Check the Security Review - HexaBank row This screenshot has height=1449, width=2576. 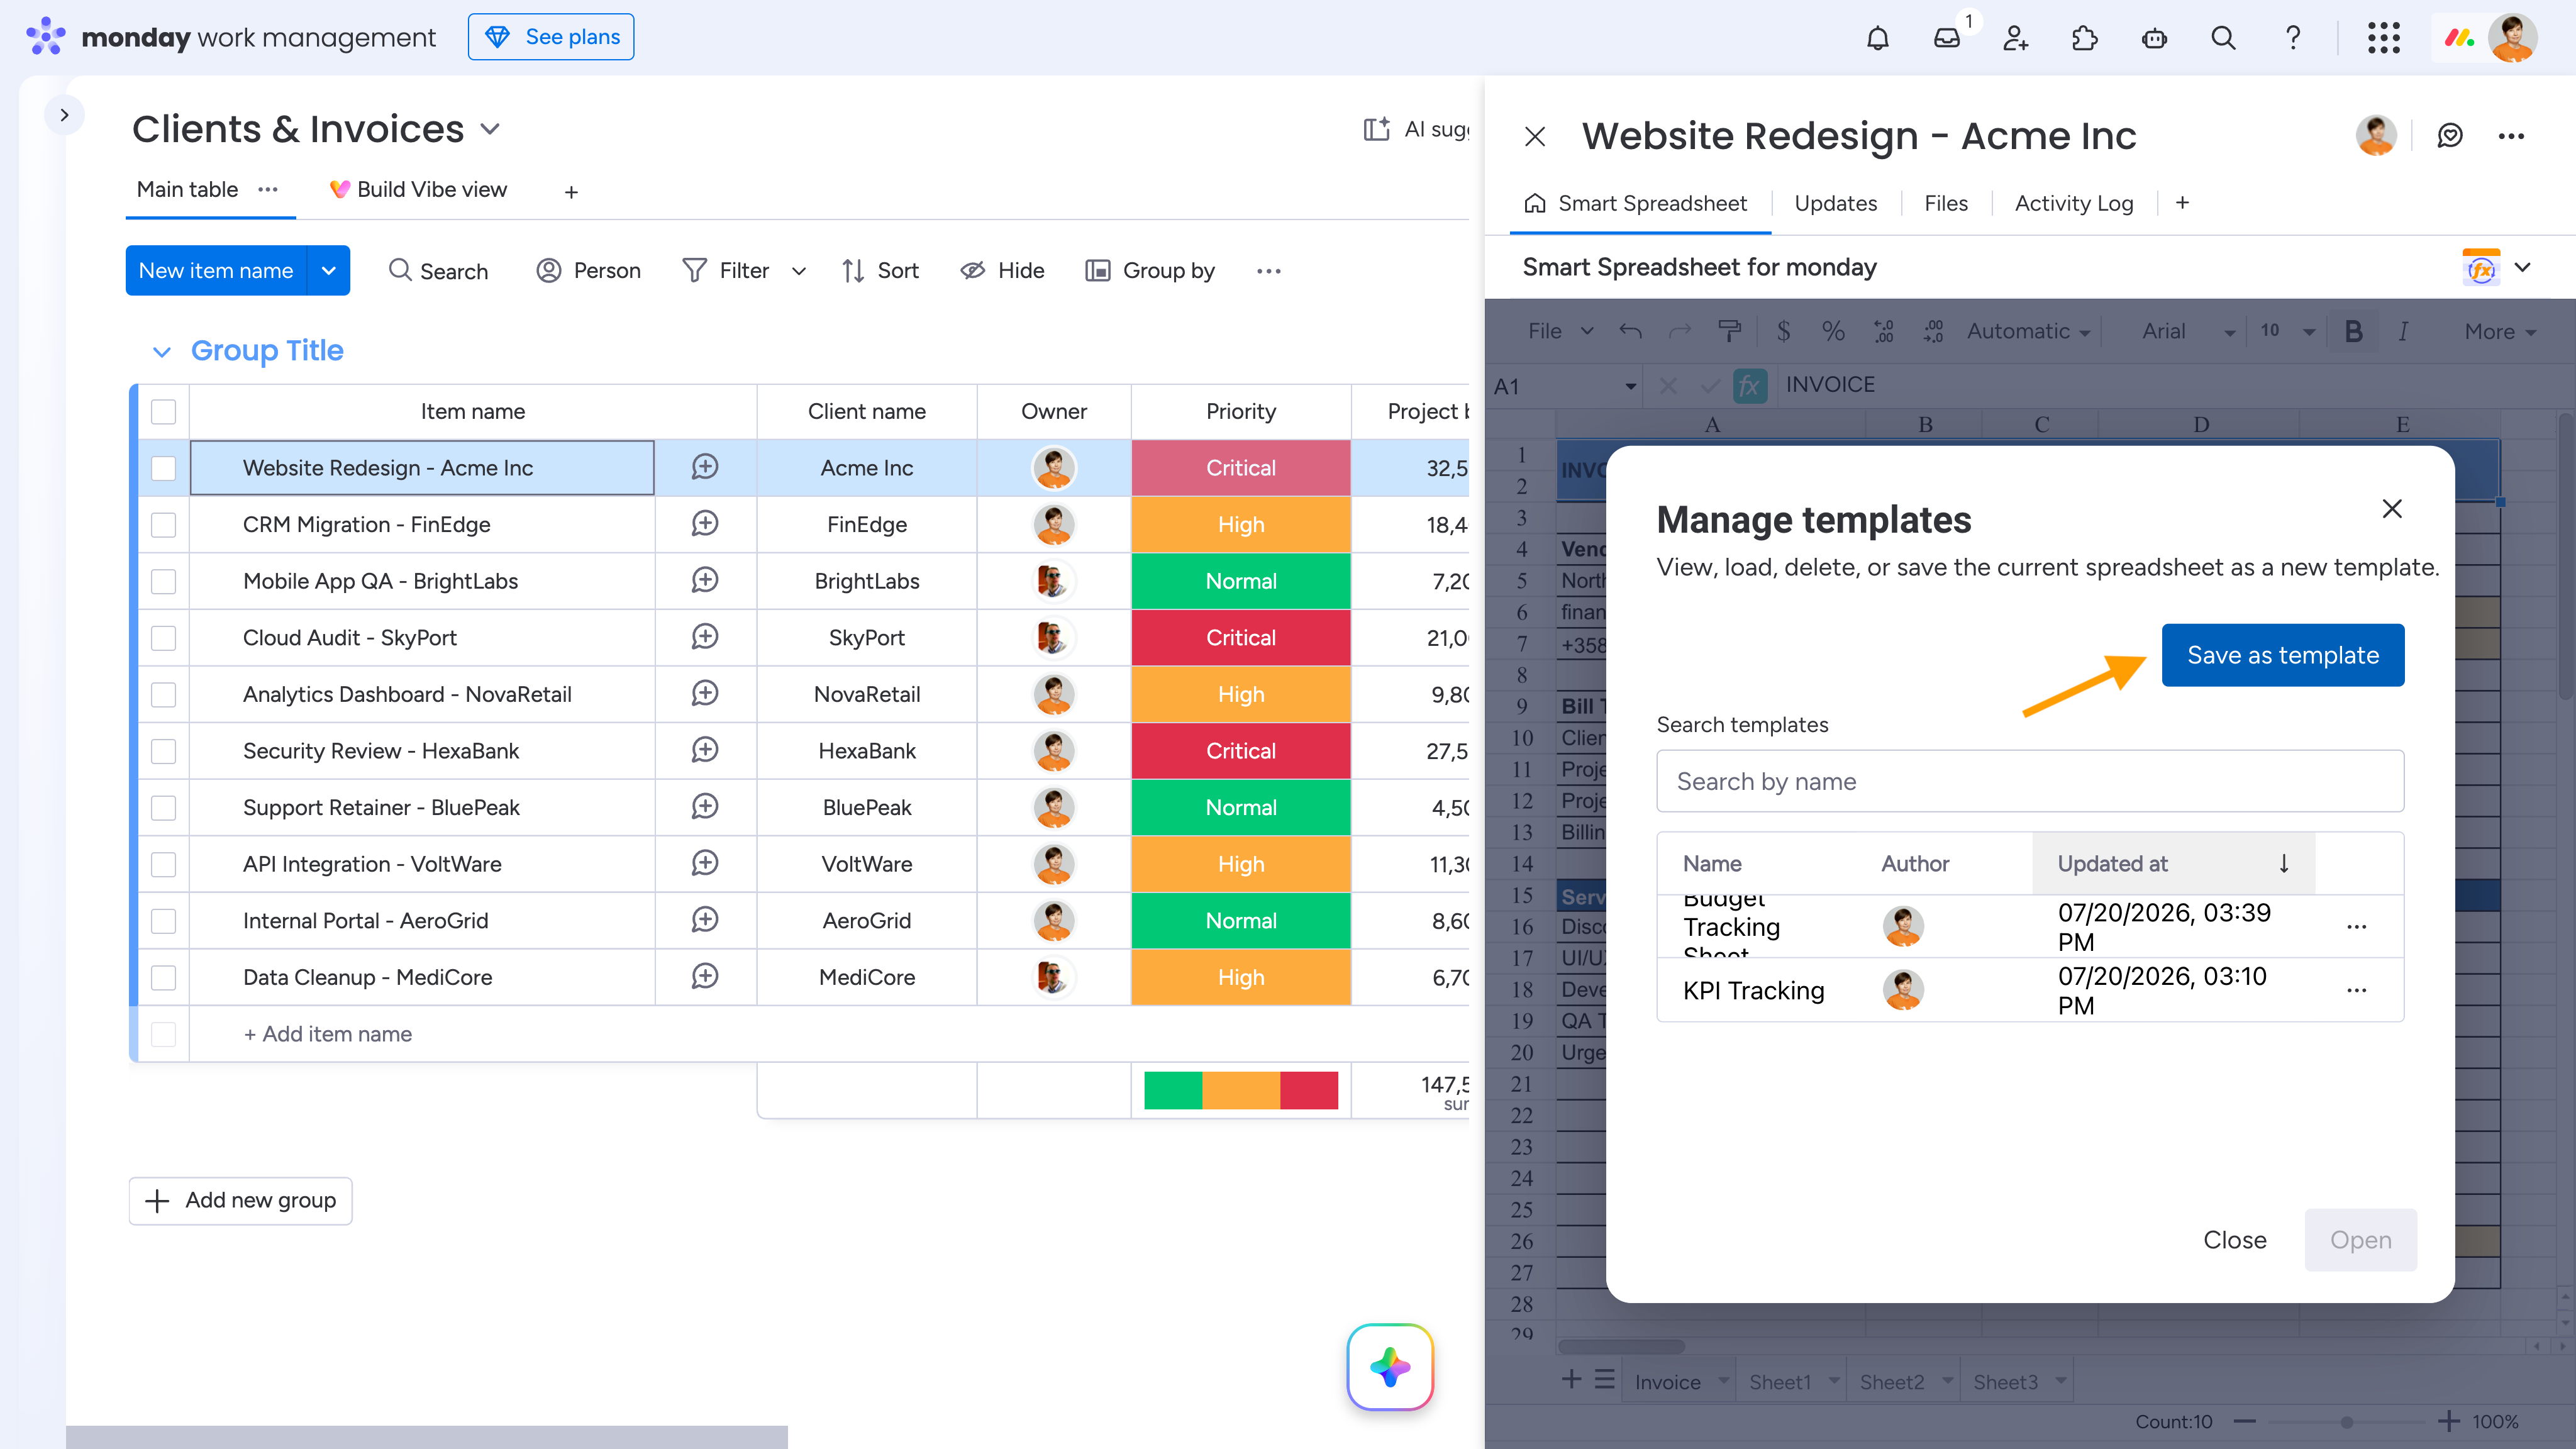point(163,751)
